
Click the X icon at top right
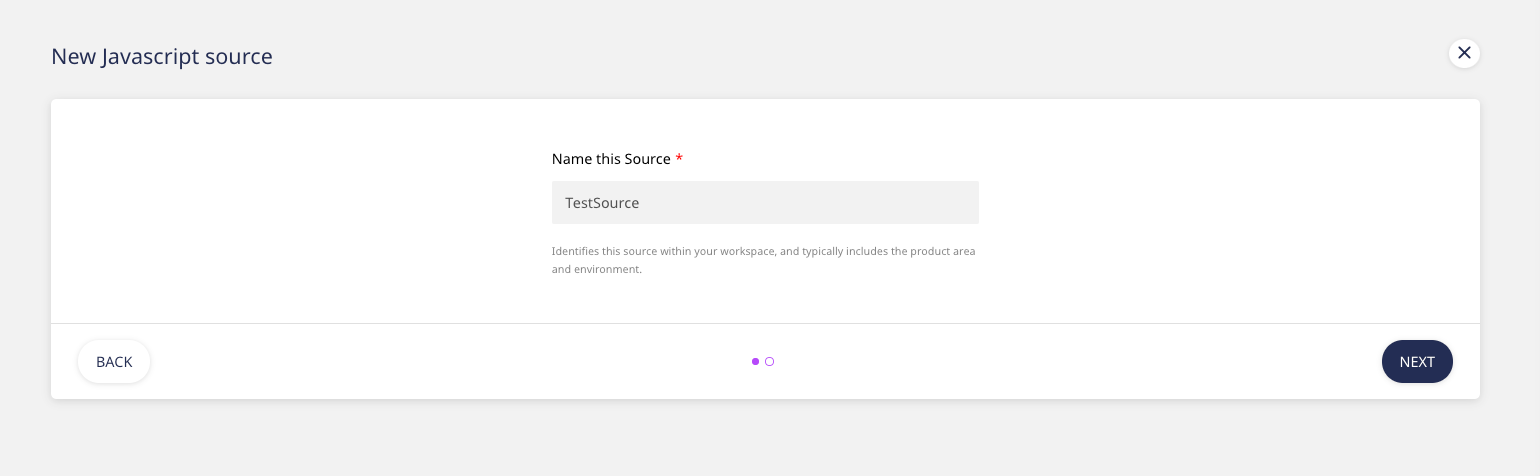tap(1464, 54)
